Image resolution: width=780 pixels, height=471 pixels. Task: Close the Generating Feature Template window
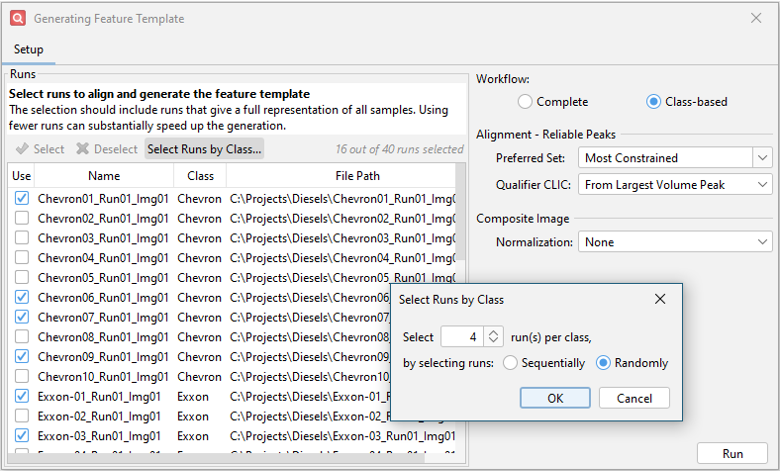[756, 18]
